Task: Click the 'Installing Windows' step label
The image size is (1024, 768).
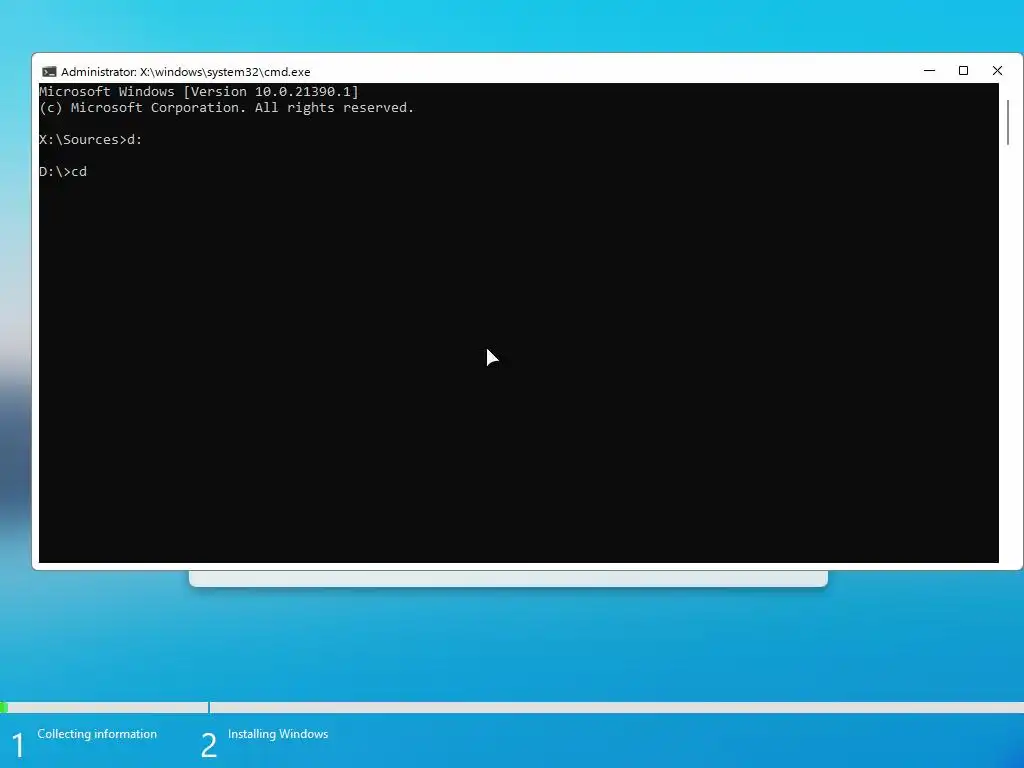Action: [x=278, y=734]
